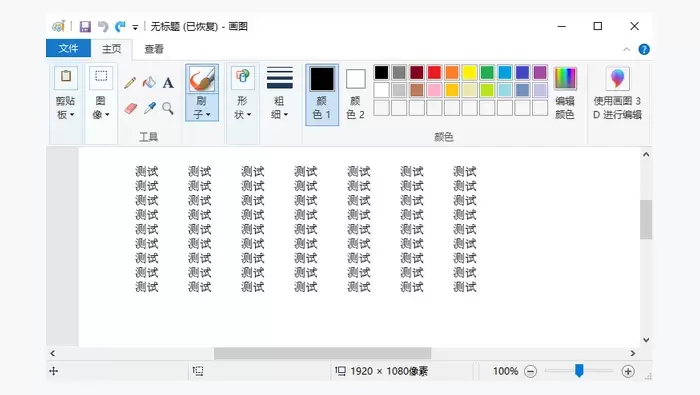The height and width of the screenshot is (395, 700).
Task: Click the zoom in plus button
Action: pyautogui.click(x=628, y=371)
